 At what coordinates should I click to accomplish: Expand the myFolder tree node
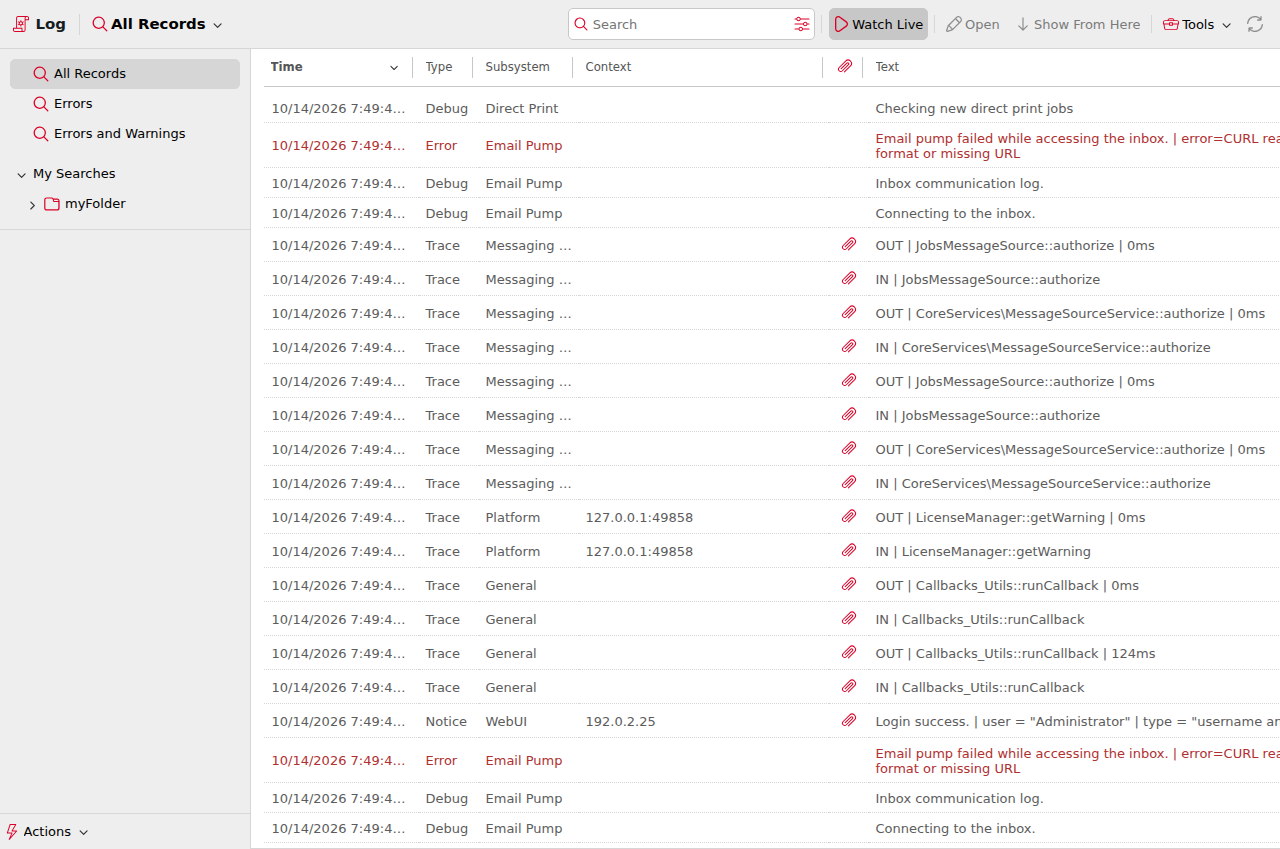[x=32, y=205]
